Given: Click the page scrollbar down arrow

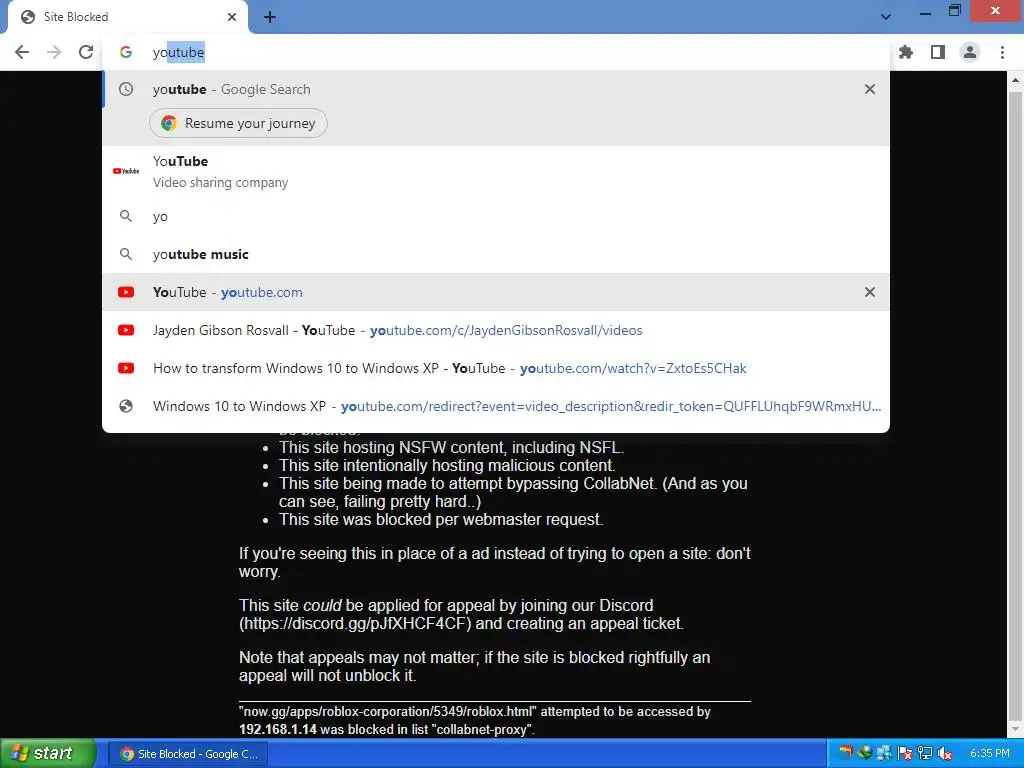Looking at the screenshot, I should click(1015, 729).
